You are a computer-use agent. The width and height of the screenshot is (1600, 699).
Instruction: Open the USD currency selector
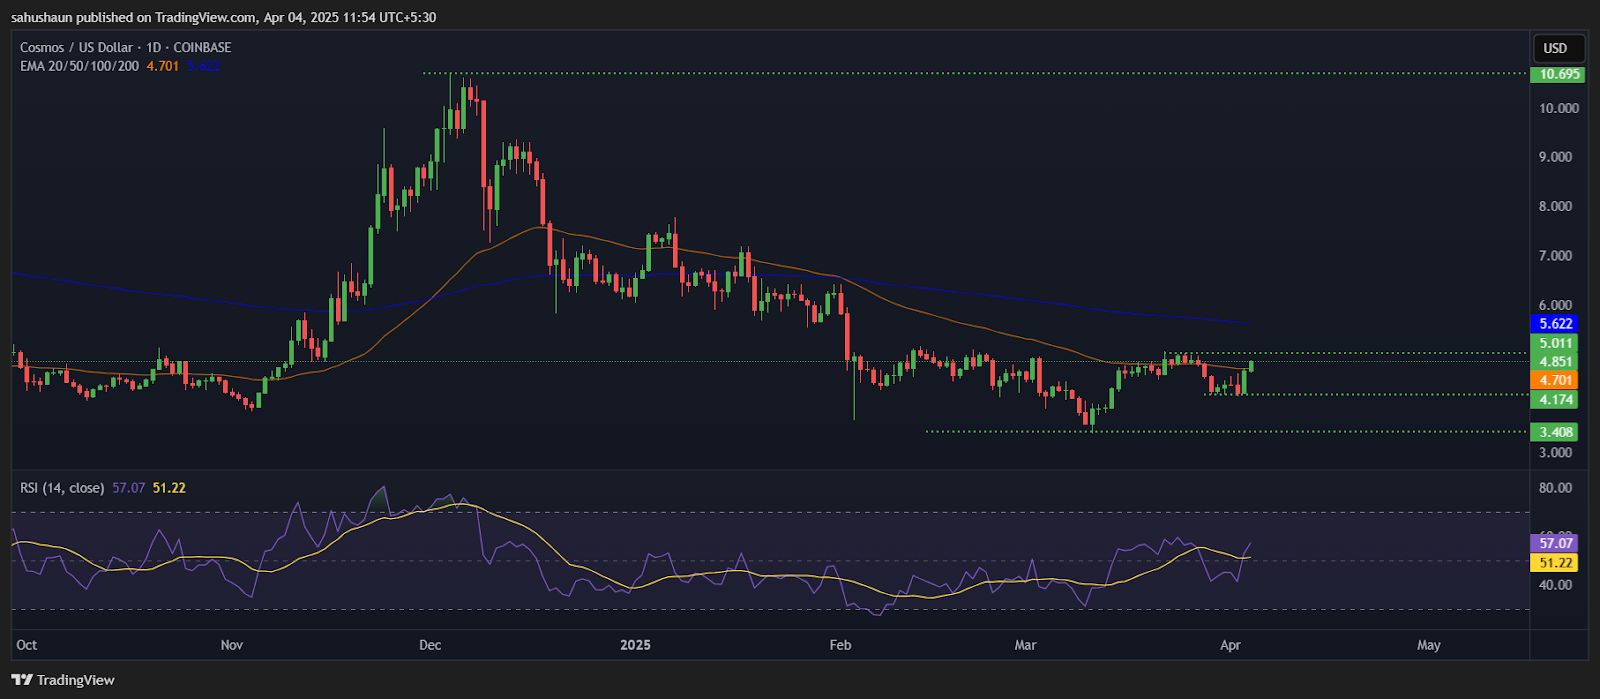pos(1559,48)
